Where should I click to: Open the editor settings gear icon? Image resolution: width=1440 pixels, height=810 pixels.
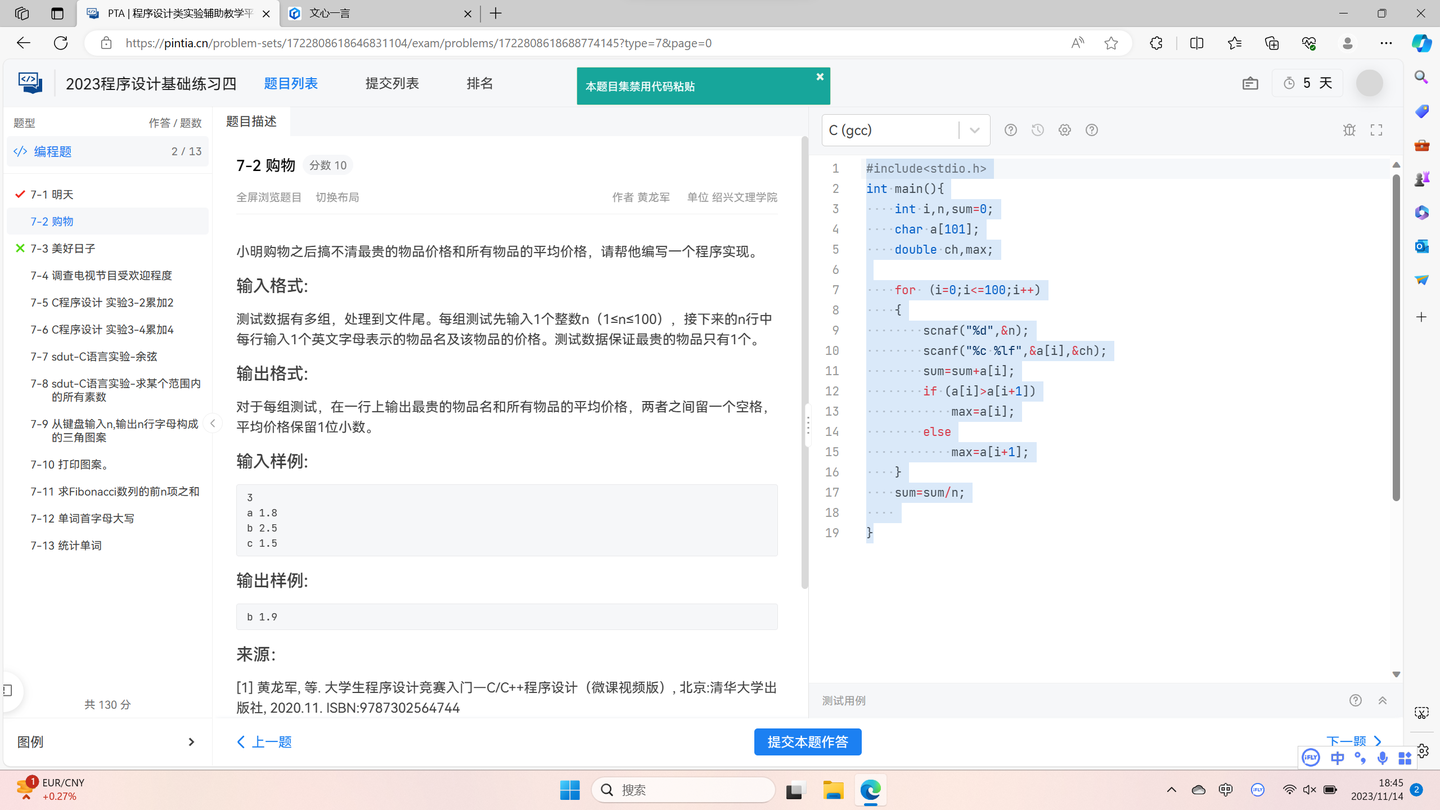[1064, 130]
